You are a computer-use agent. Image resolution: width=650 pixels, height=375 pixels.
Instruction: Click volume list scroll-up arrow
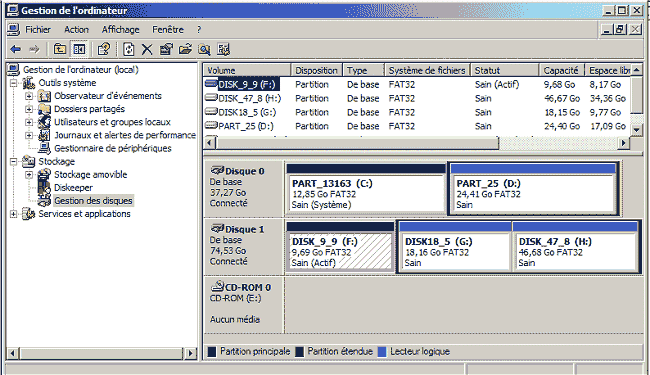pyautogui.click(x=637, y=70)
